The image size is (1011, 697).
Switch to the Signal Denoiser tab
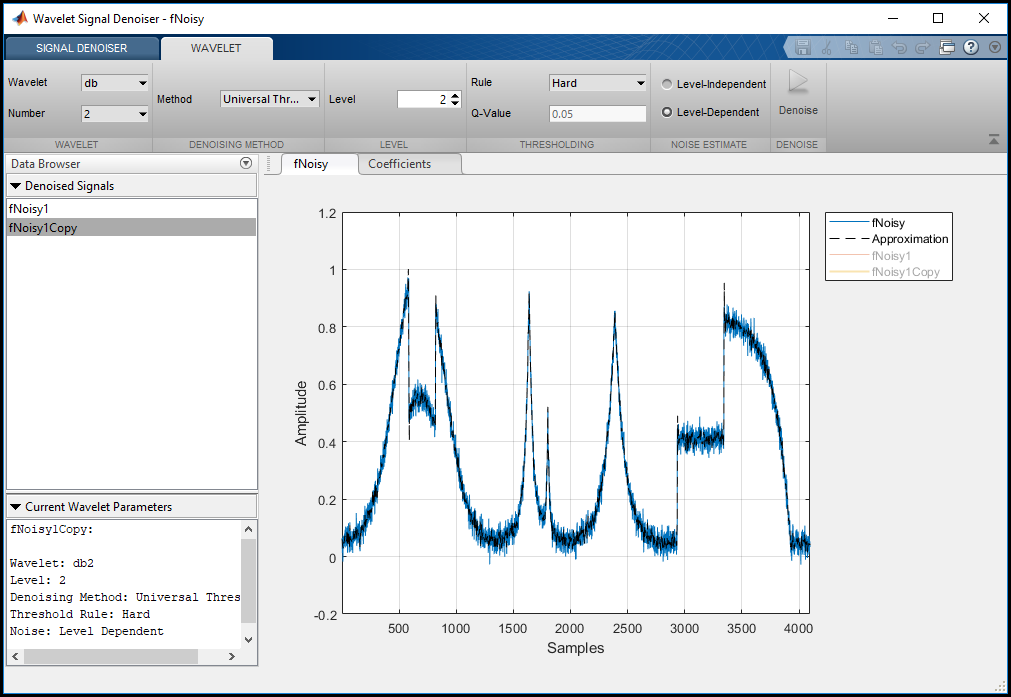pyautogui.click(x=82, y=48)
